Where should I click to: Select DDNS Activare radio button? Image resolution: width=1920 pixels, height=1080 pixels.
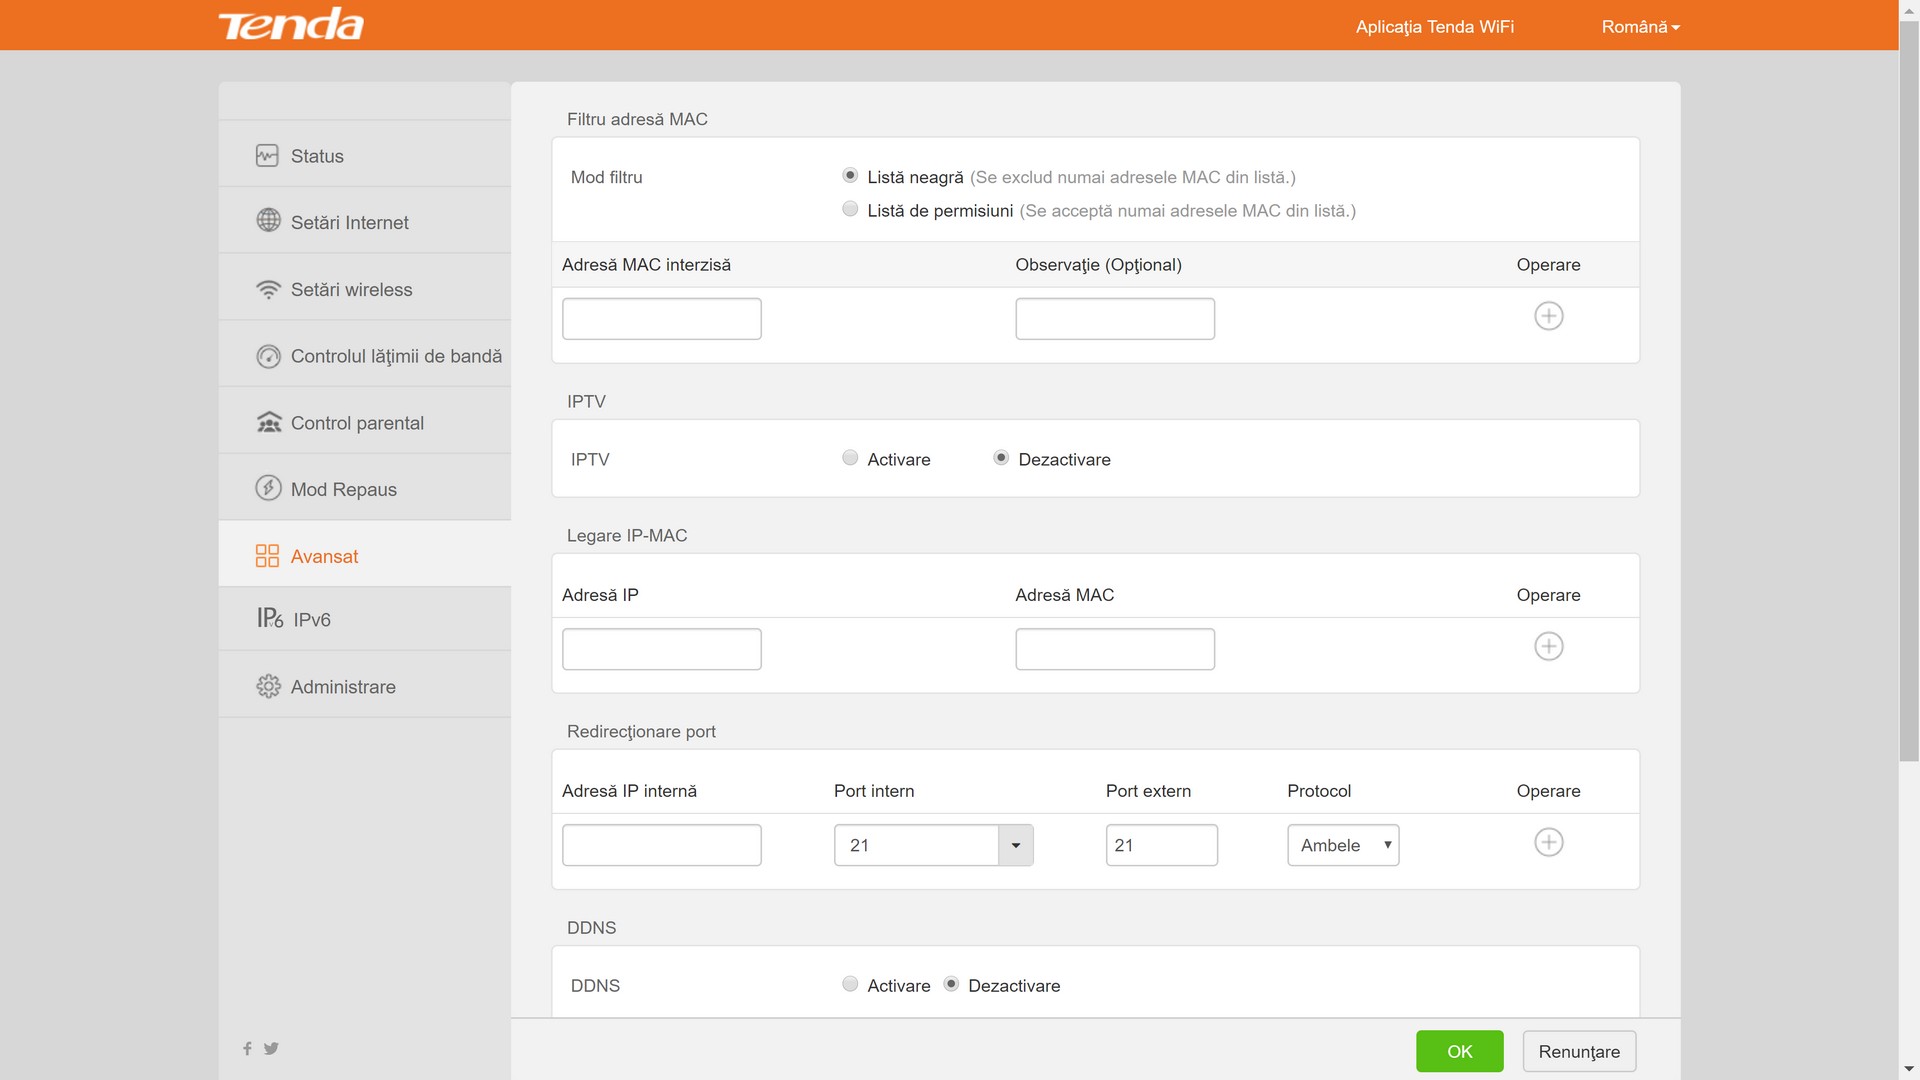(x=850, y=984)
